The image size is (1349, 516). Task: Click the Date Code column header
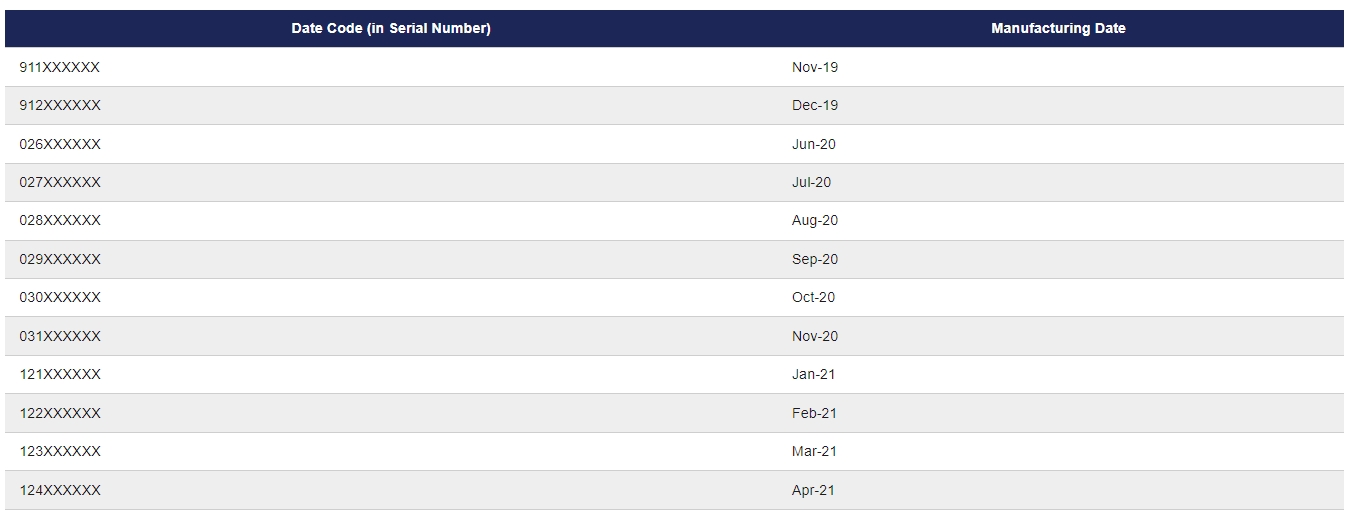point(391,29)
